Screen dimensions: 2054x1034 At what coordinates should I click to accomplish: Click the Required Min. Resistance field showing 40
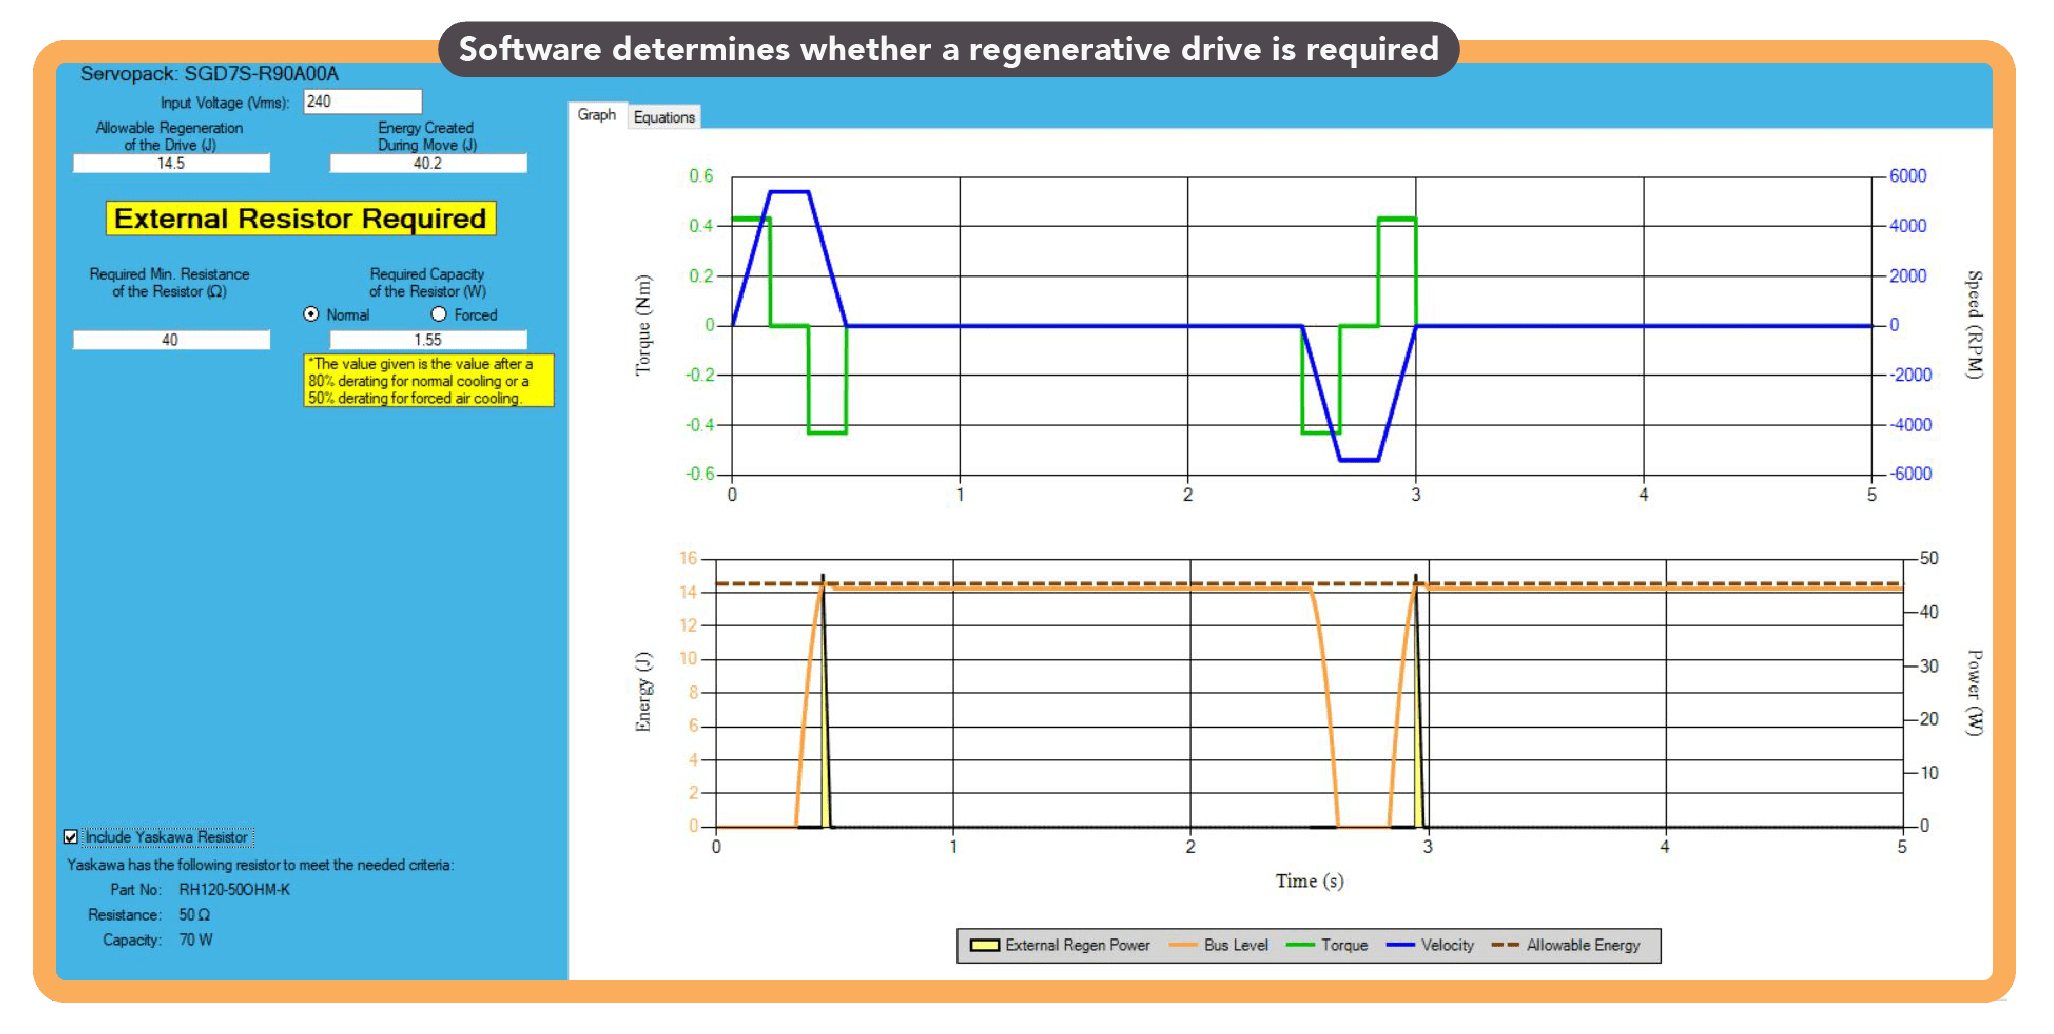pyautogui.click(x=170, y=339)
